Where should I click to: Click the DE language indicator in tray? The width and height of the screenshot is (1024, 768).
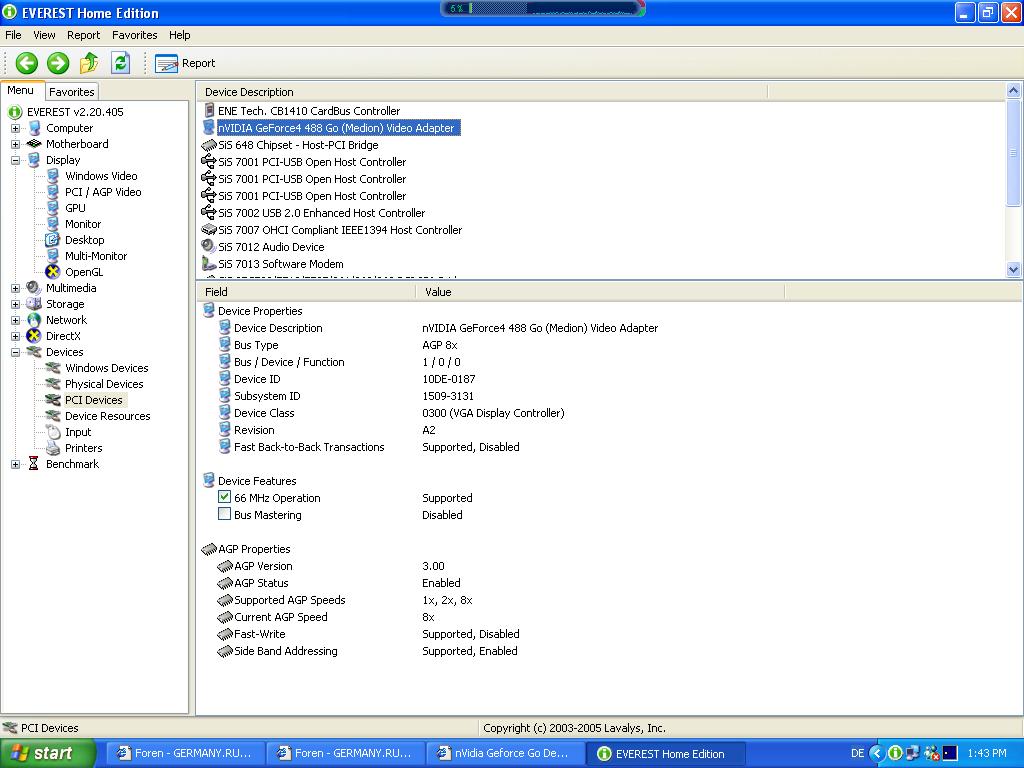[x=857, y=754]
